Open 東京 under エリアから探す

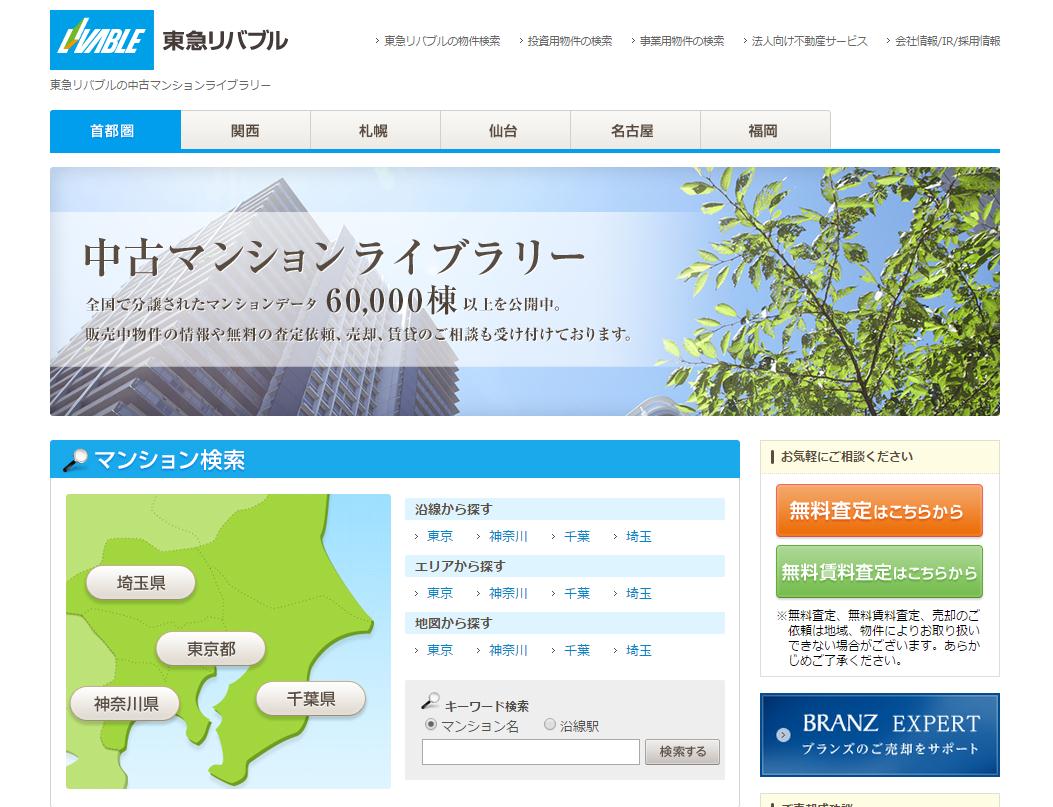[x=440, y=594]
